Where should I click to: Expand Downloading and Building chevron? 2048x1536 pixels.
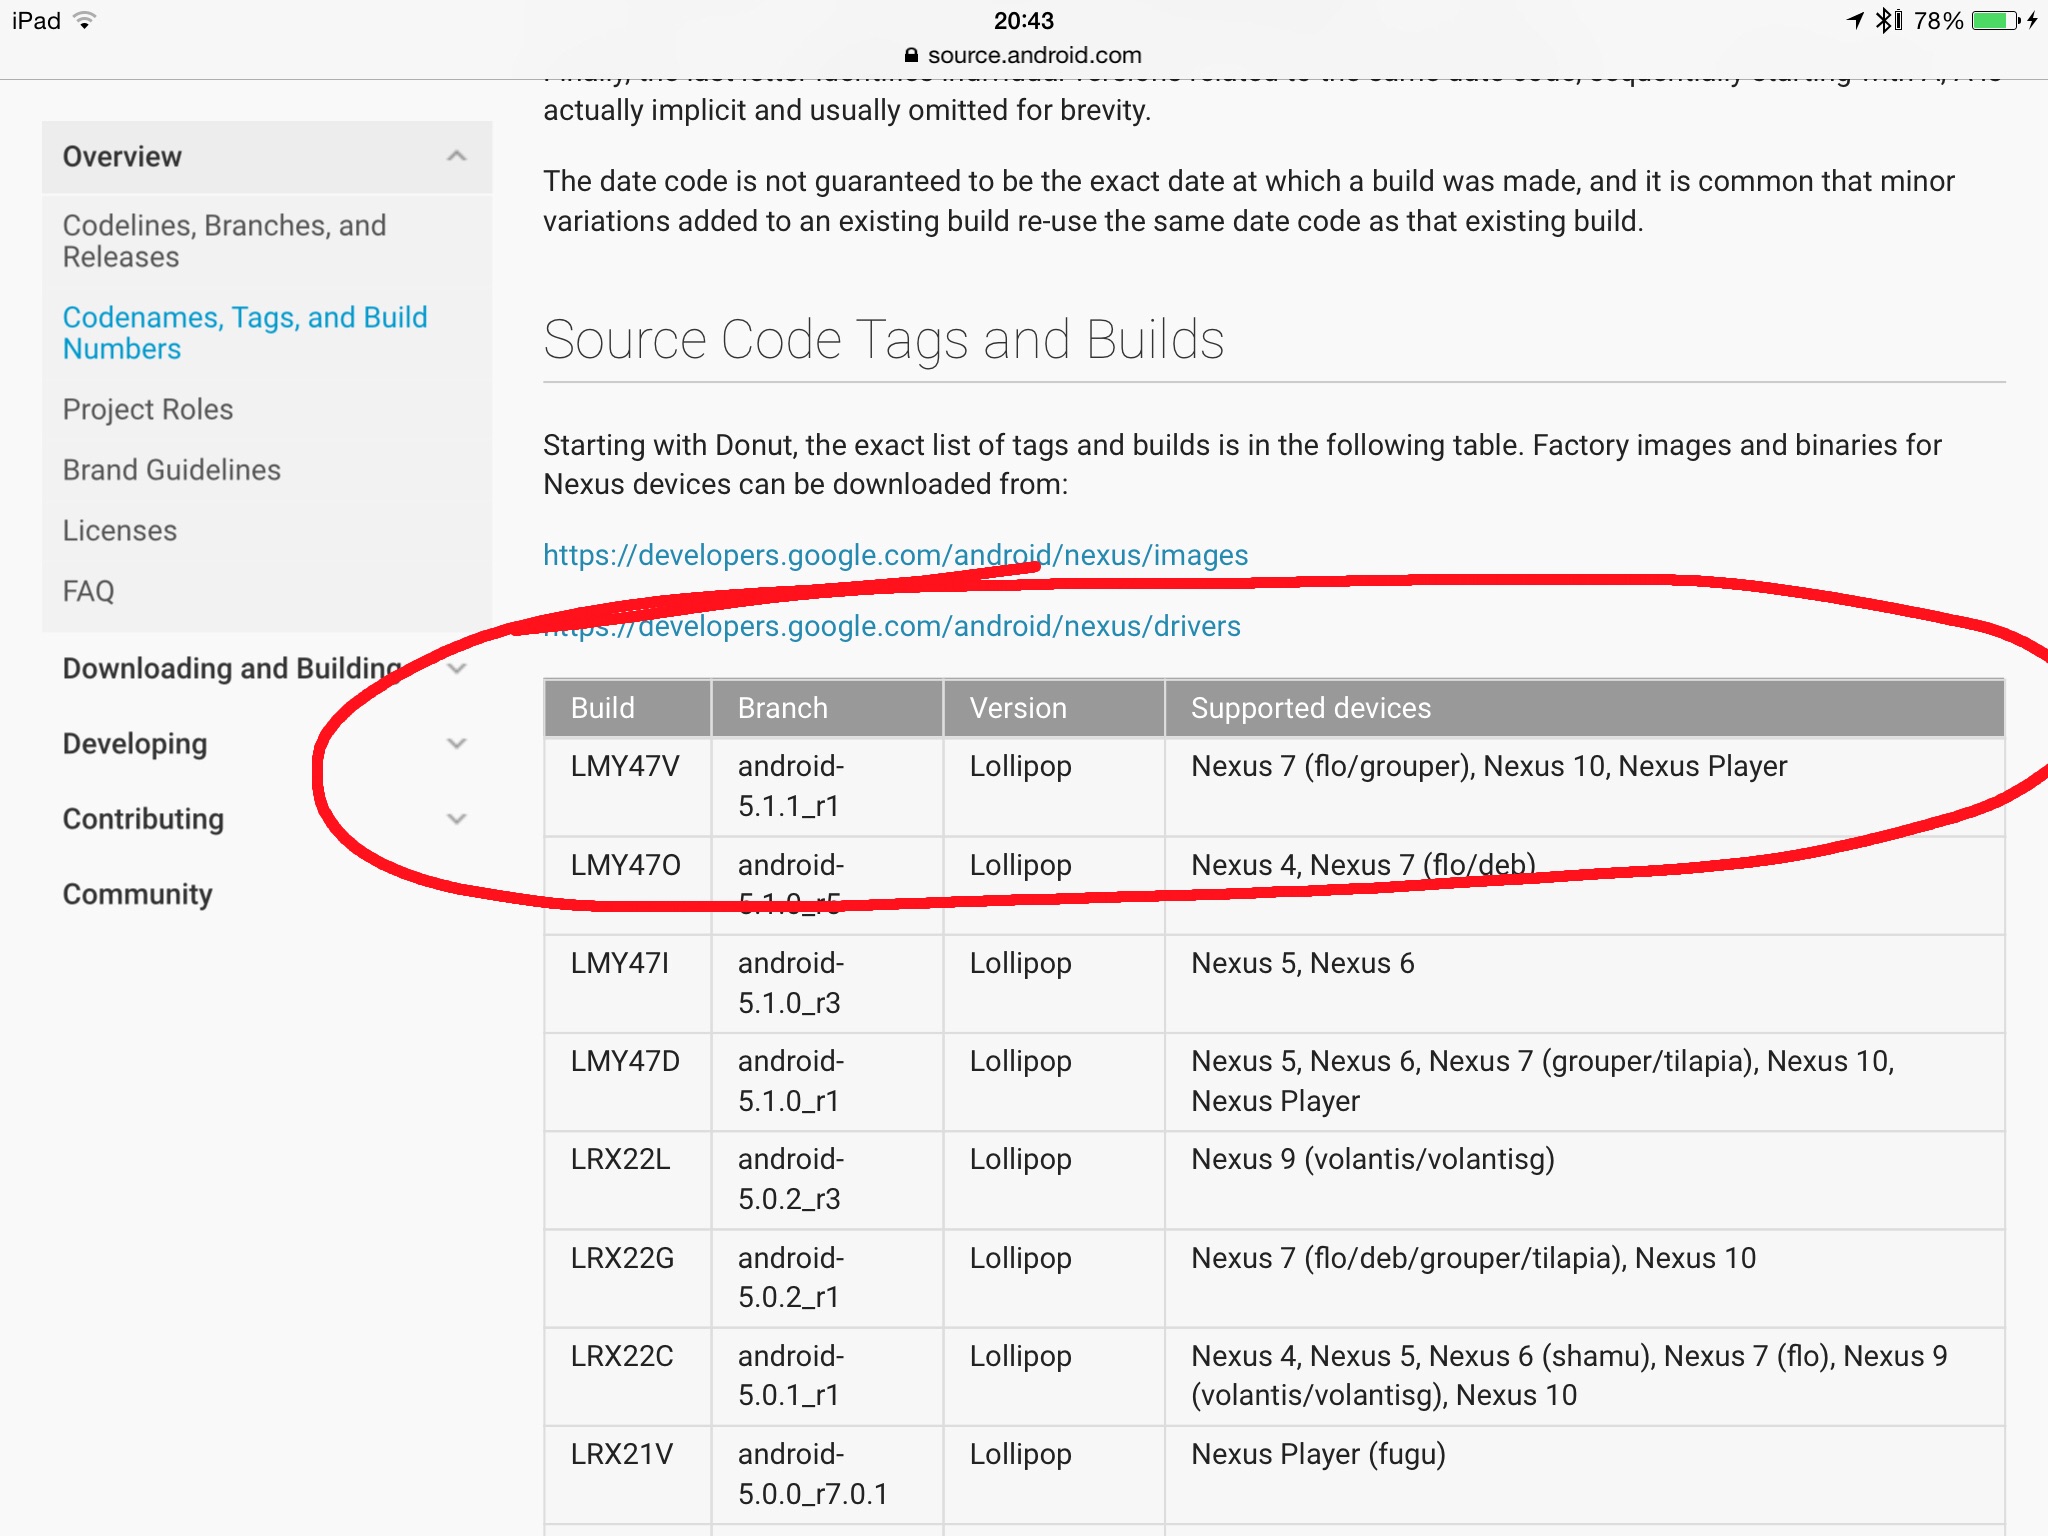pyautogui.click(x=456, y=668)
